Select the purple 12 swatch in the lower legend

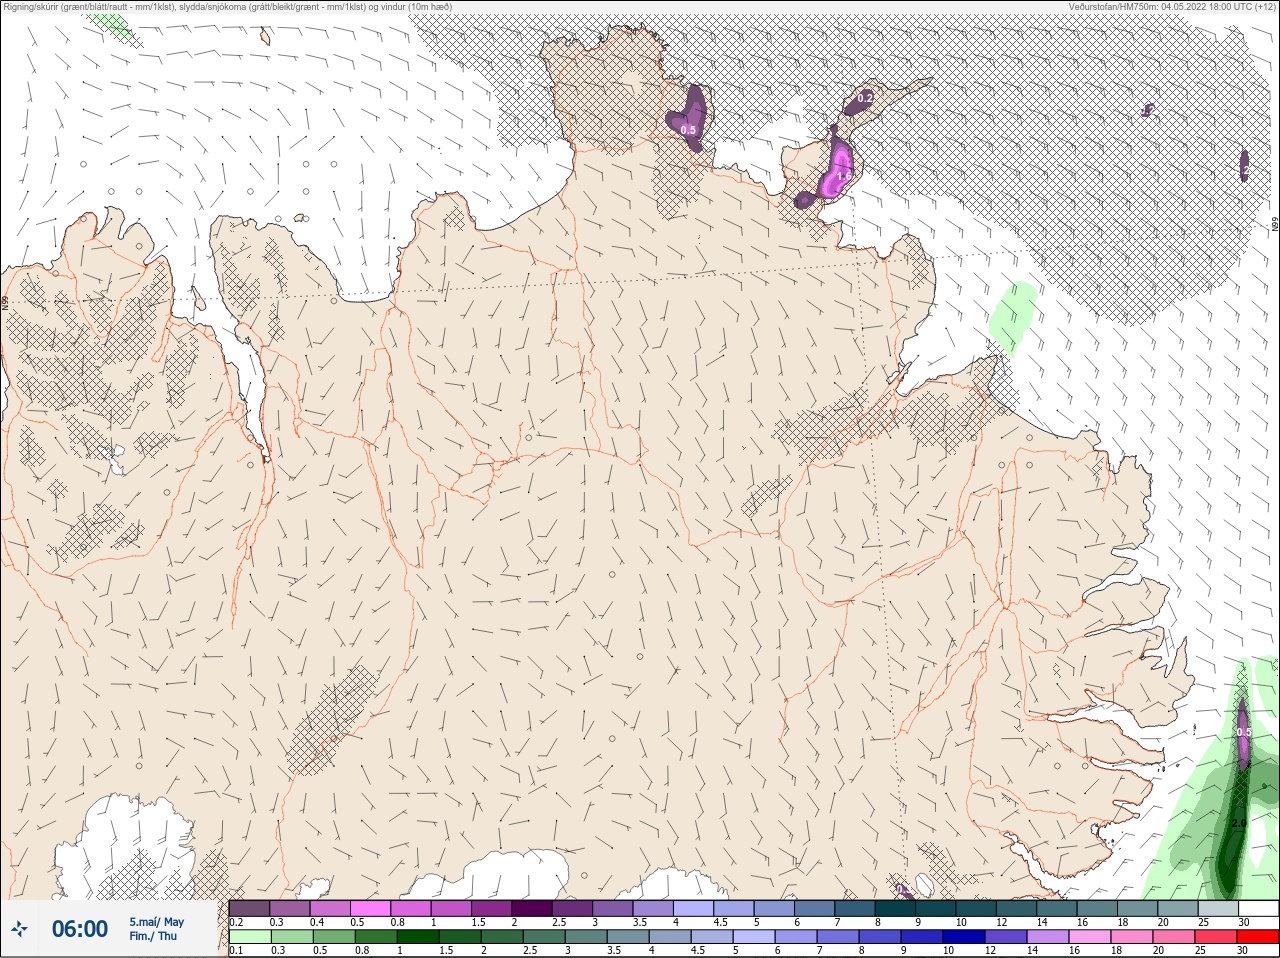(1005, 937)
